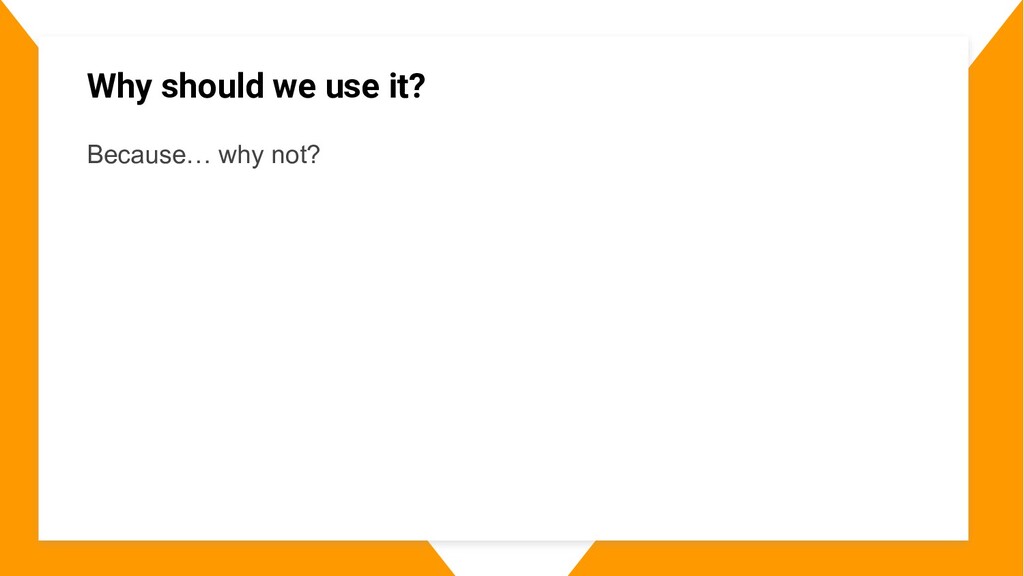Screen dimensions: 1024x576
Task: Click 'not?' at the end of body text
Action: 295,155
